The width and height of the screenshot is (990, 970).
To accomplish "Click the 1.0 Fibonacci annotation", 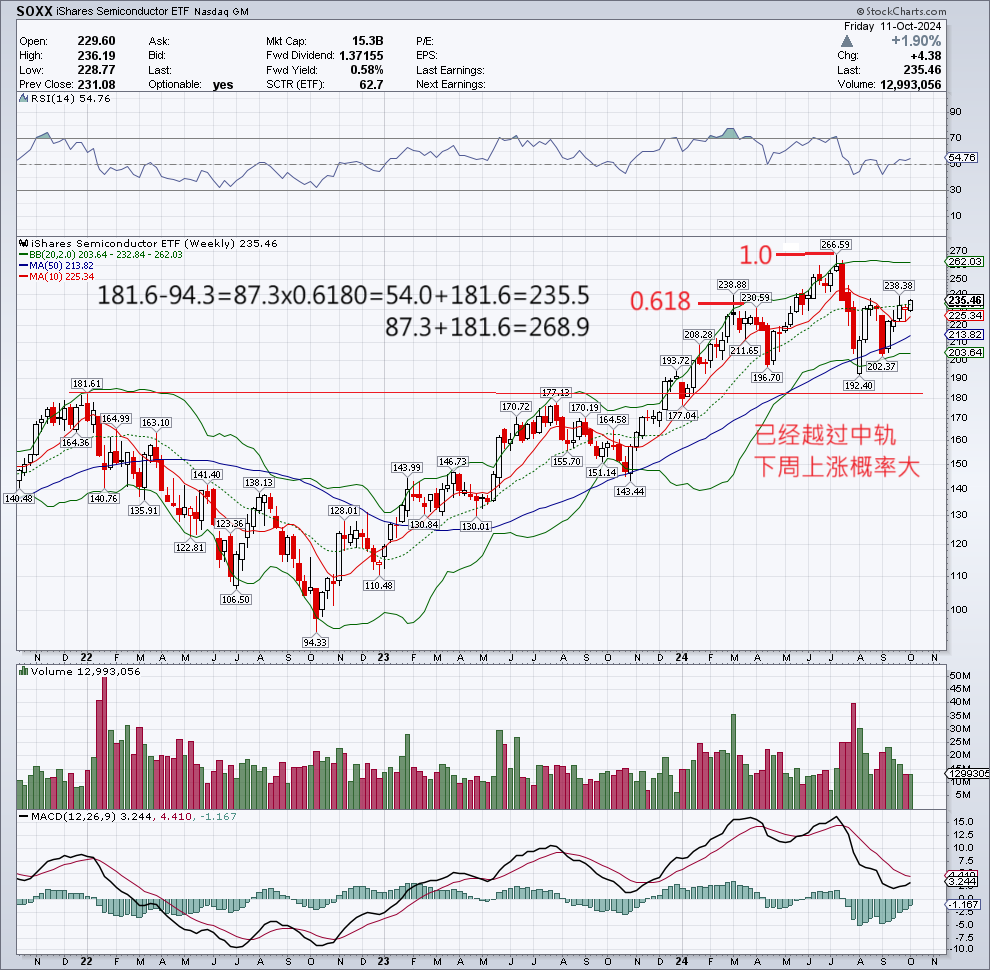I will click(755, 255).
